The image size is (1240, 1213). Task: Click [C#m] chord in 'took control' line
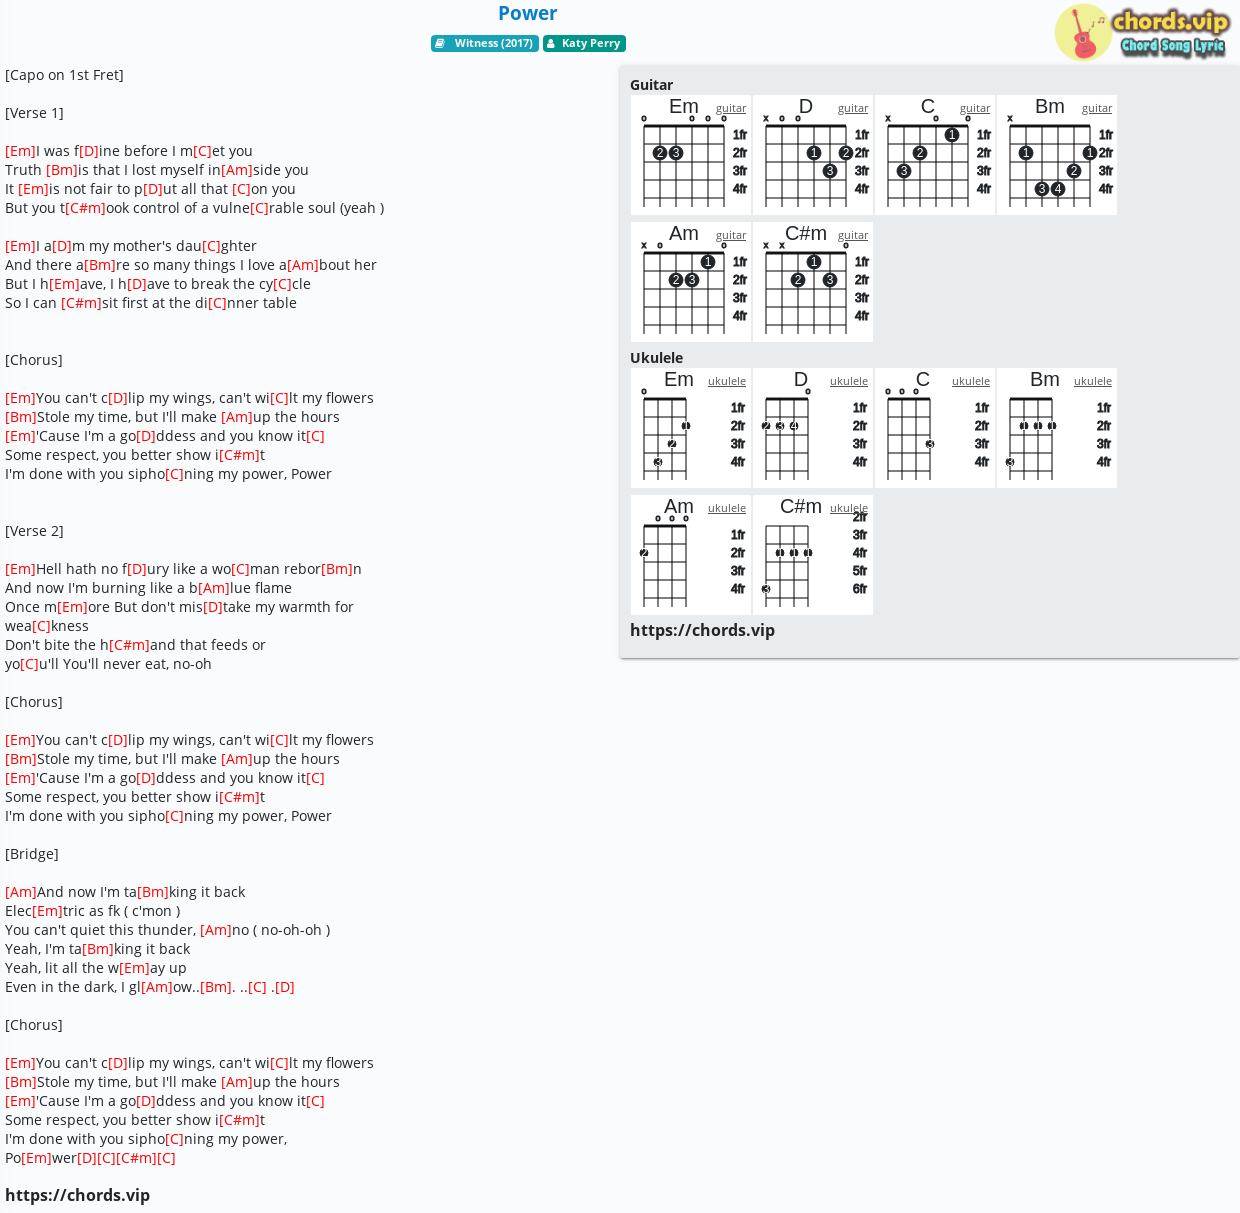(x=85, y=208)
